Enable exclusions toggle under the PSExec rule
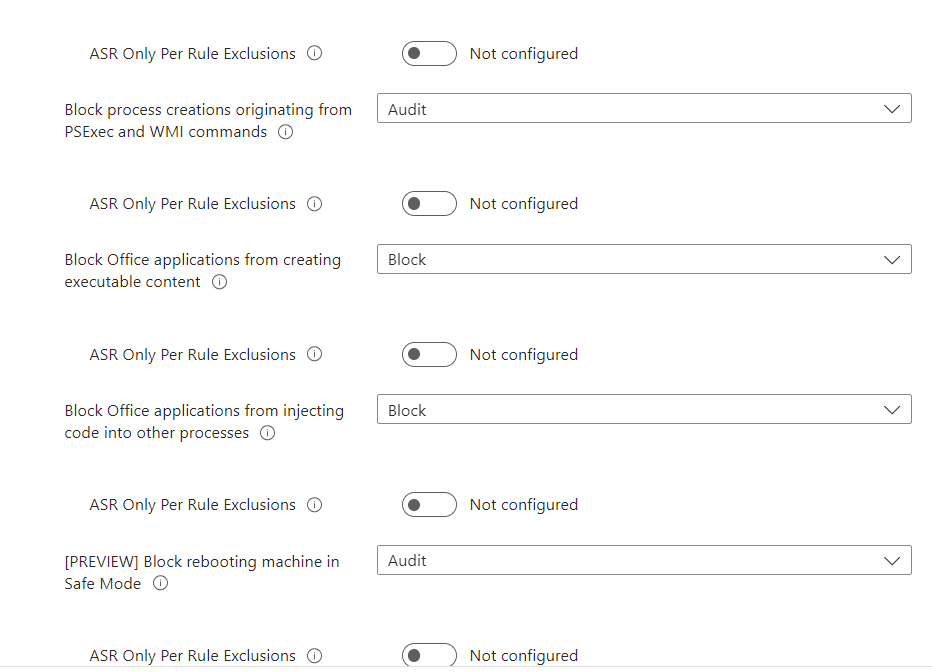Image resolution: width=932 pixels, height=672 pixels. [429, 203]
